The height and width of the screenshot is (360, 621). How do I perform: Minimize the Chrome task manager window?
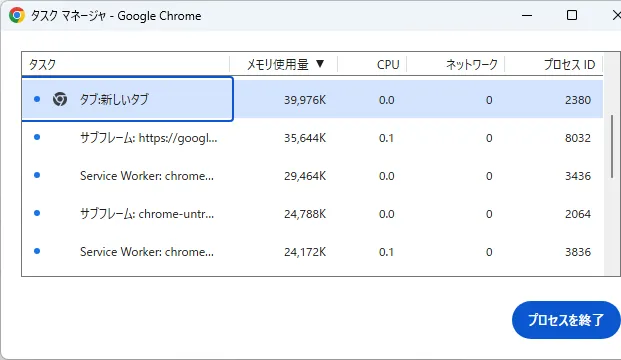[527, 15]
